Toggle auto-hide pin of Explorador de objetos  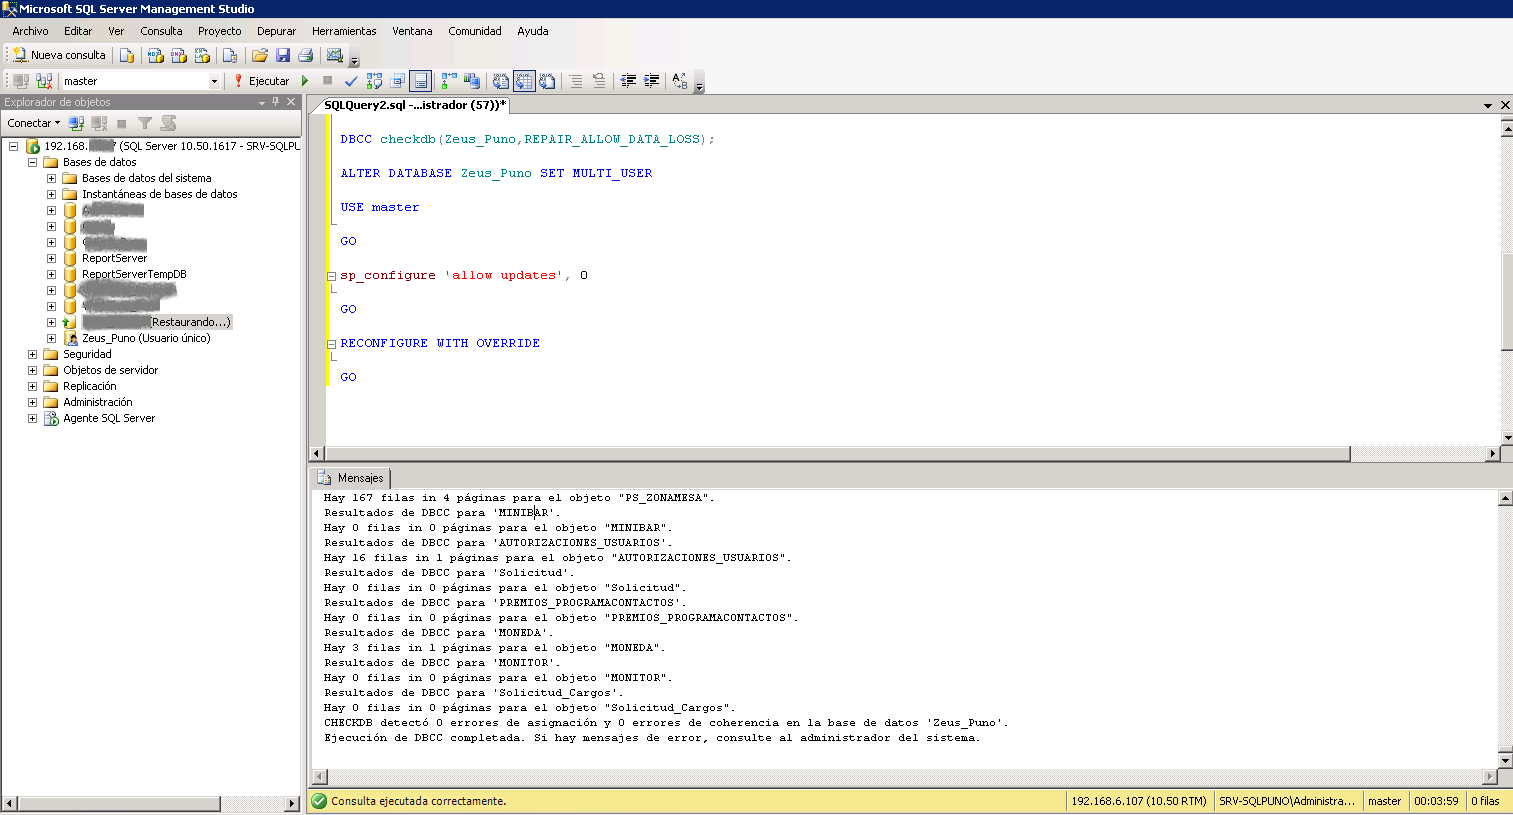click(x=276, y=102)
